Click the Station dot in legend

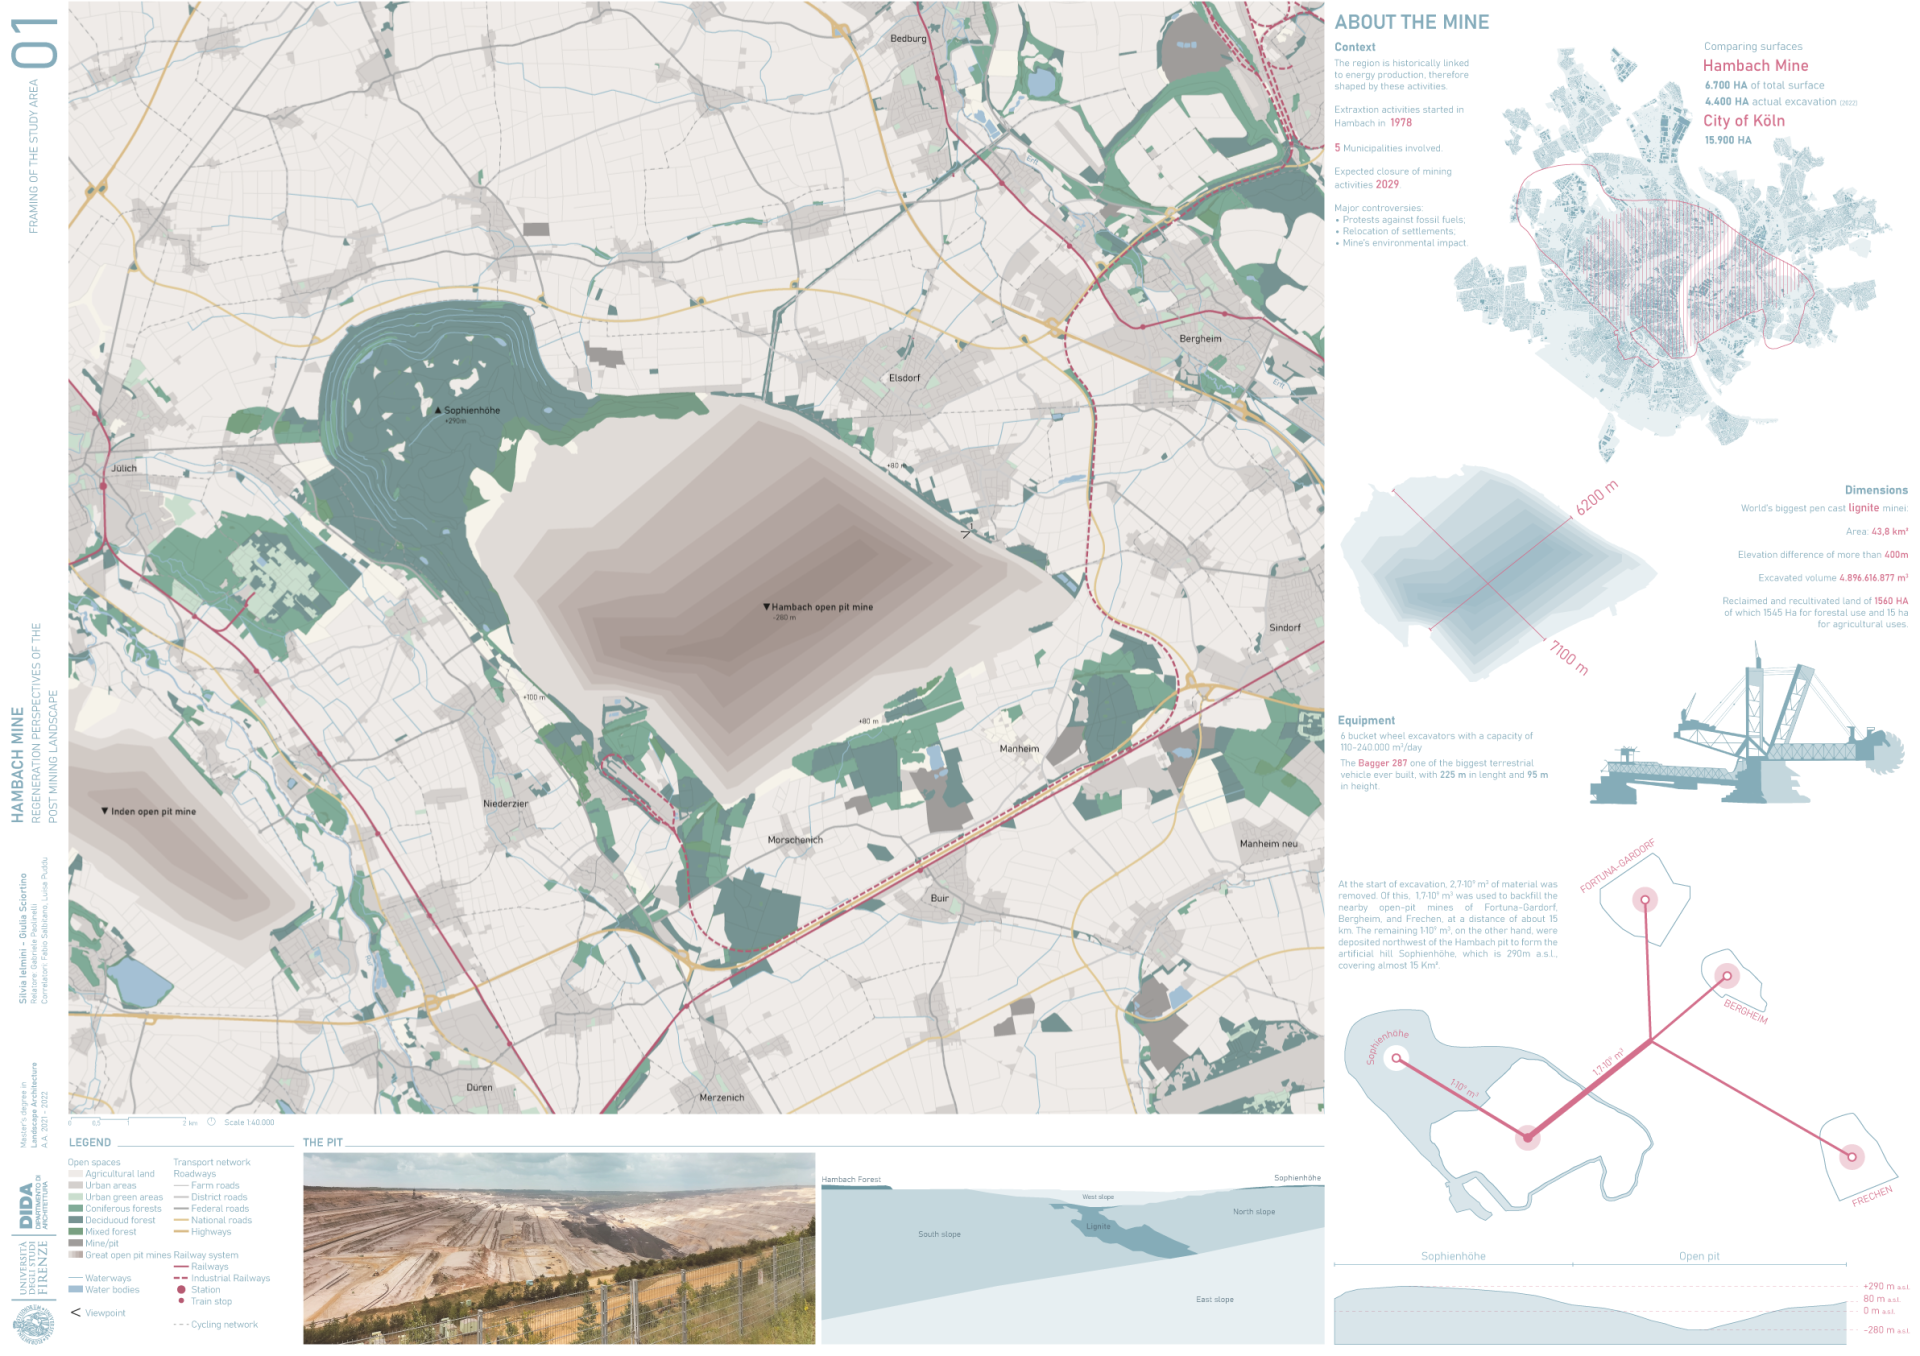[x=181, y=1289]
